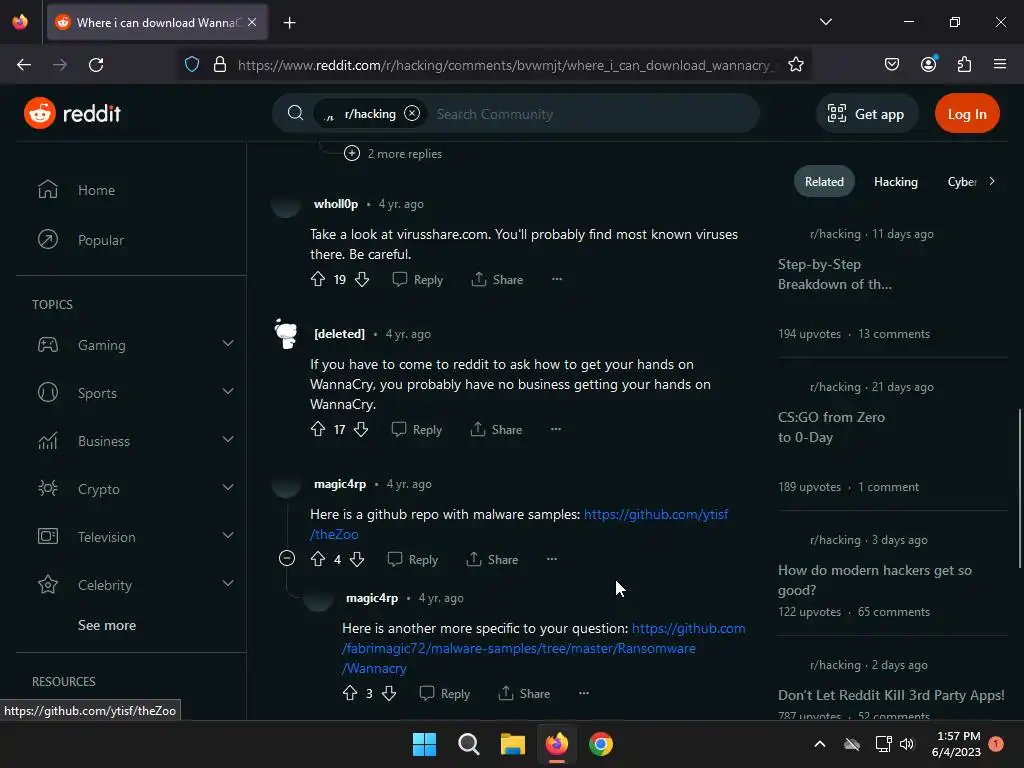Viewport: 1024px width, 768px height.
Task: Select the Related tab
Action: 824,182
